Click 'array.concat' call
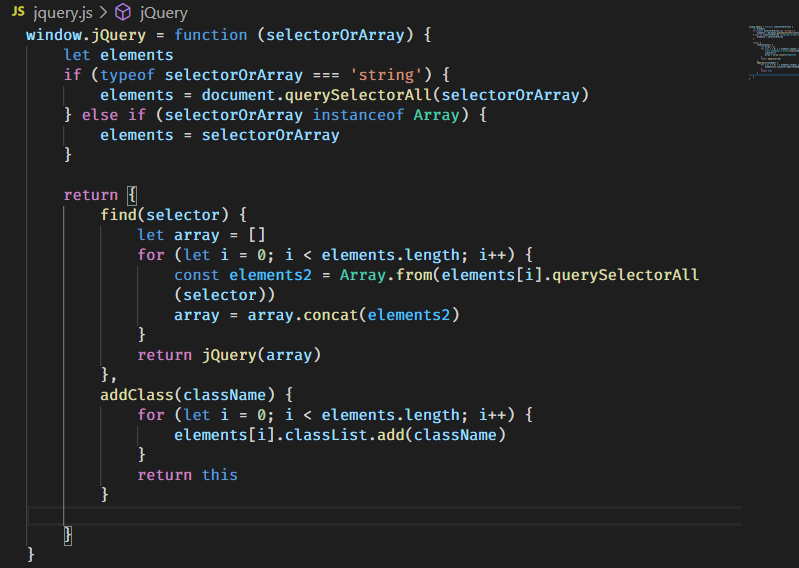Screen dimensions: 799x568 303,315
